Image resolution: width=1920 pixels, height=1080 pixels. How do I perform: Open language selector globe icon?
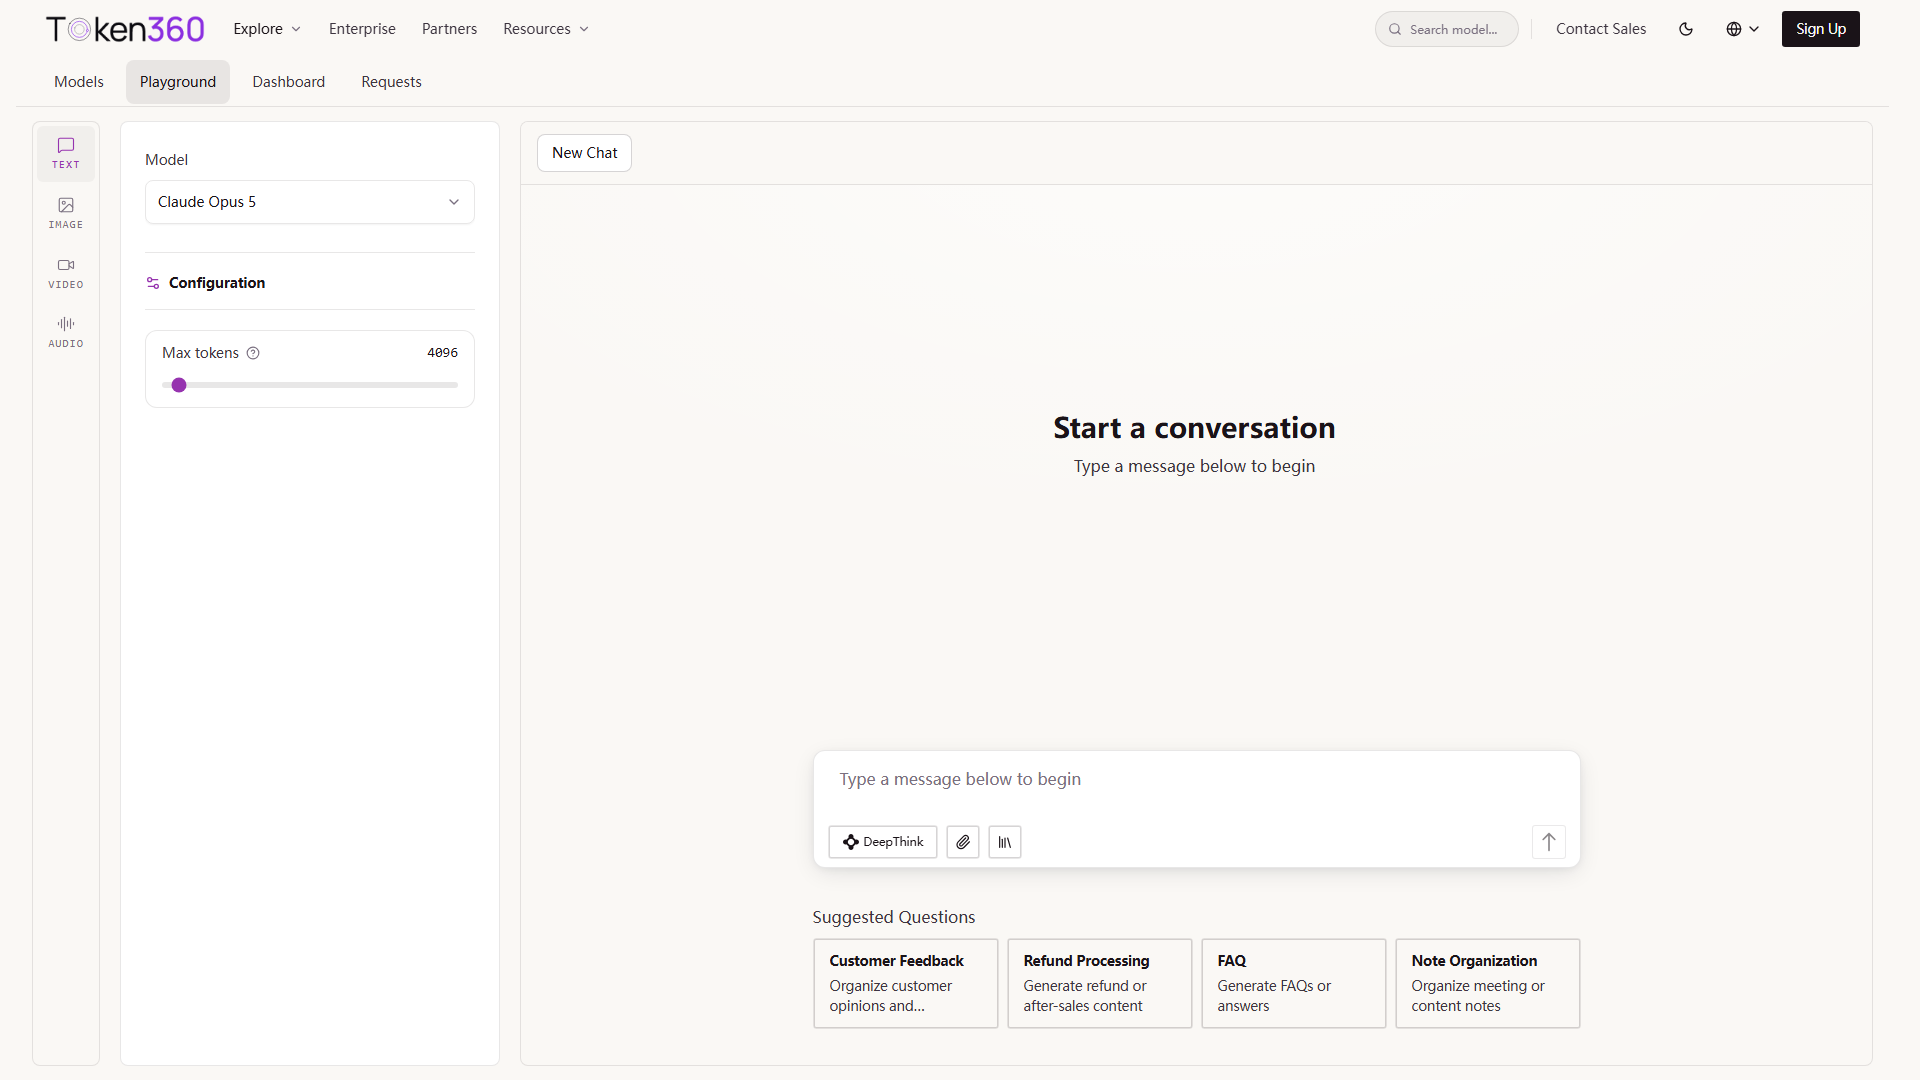tap(1742, 29)
